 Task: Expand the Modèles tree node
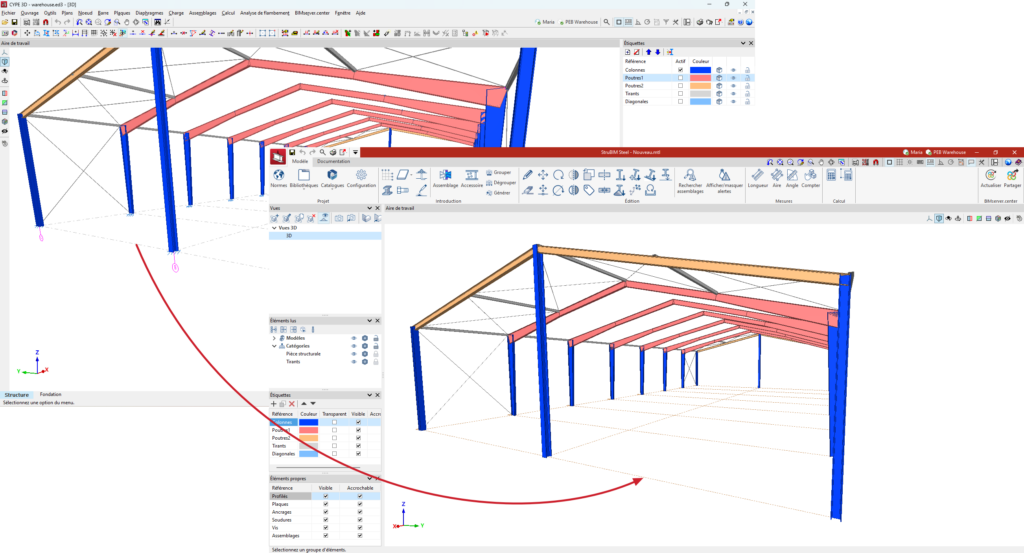coord(274,338)
